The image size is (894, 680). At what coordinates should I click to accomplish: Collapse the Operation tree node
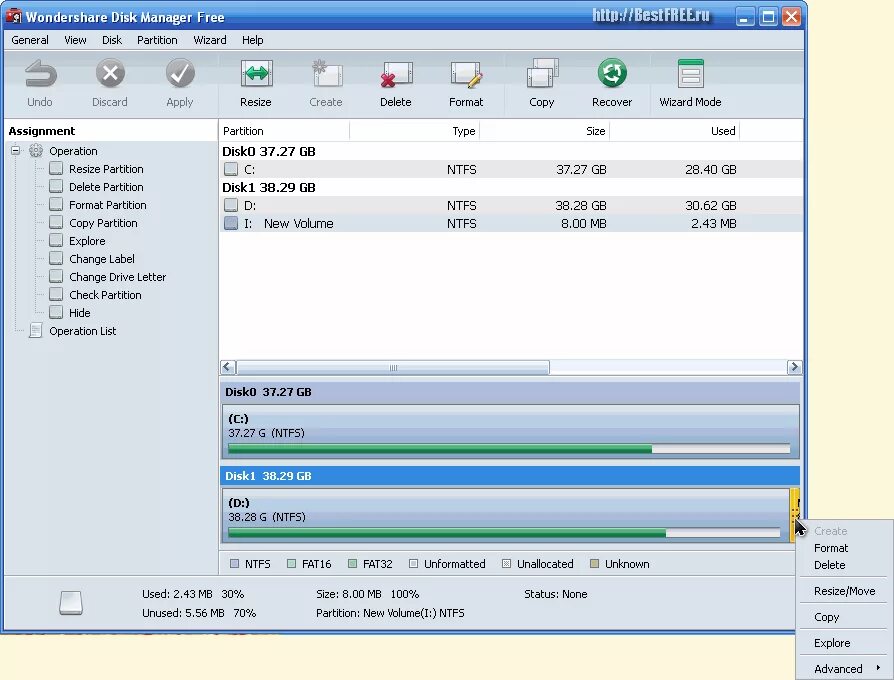click(x=15, y=150)
